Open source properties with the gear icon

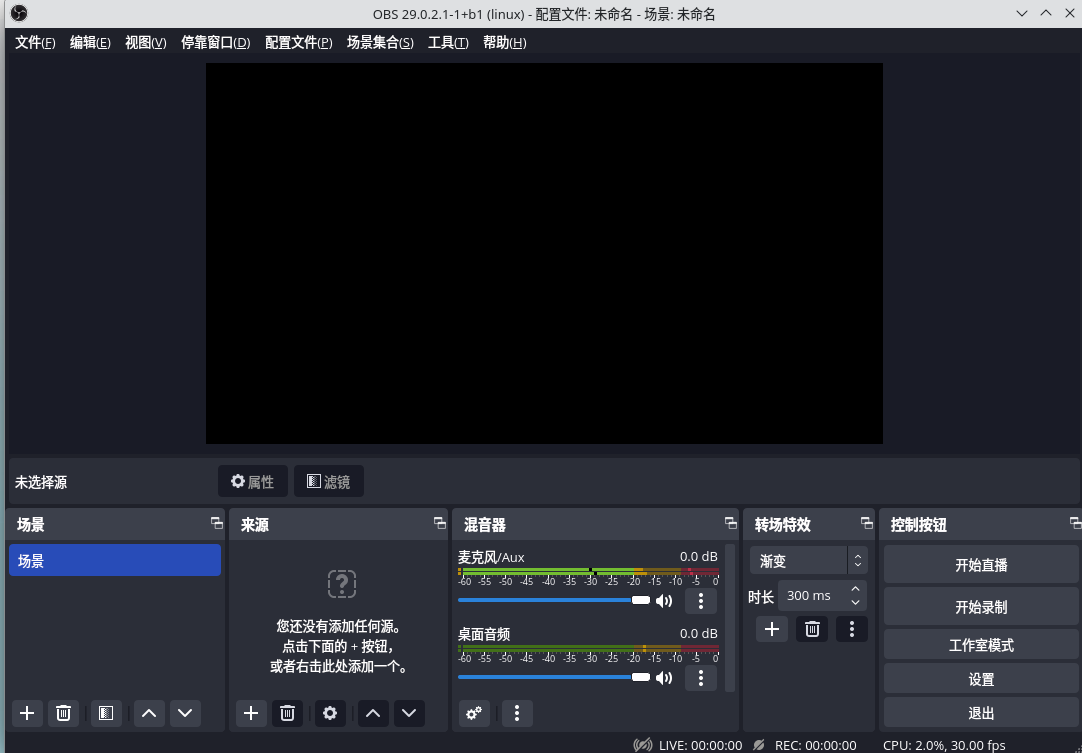(x=330, y=713)
